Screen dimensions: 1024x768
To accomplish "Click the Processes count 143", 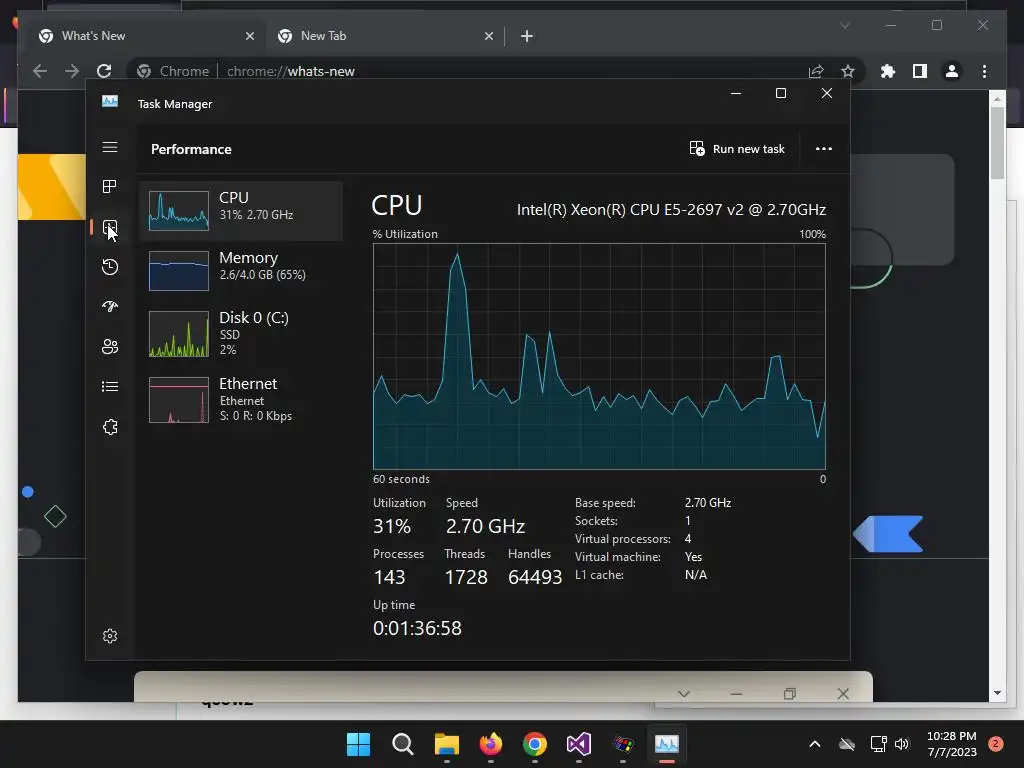I will [x=389, y=577].
